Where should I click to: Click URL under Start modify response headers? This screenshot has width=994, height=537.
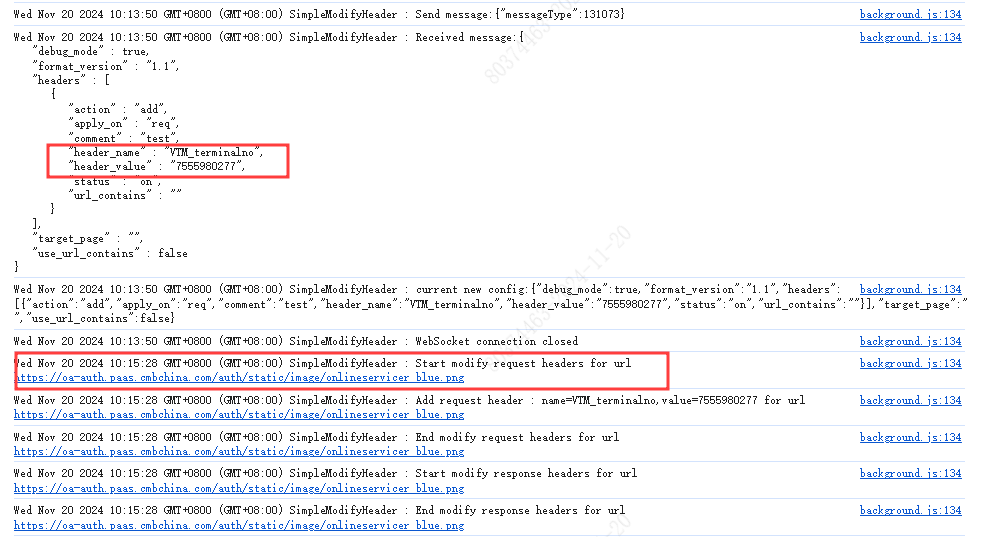(238, 488)
